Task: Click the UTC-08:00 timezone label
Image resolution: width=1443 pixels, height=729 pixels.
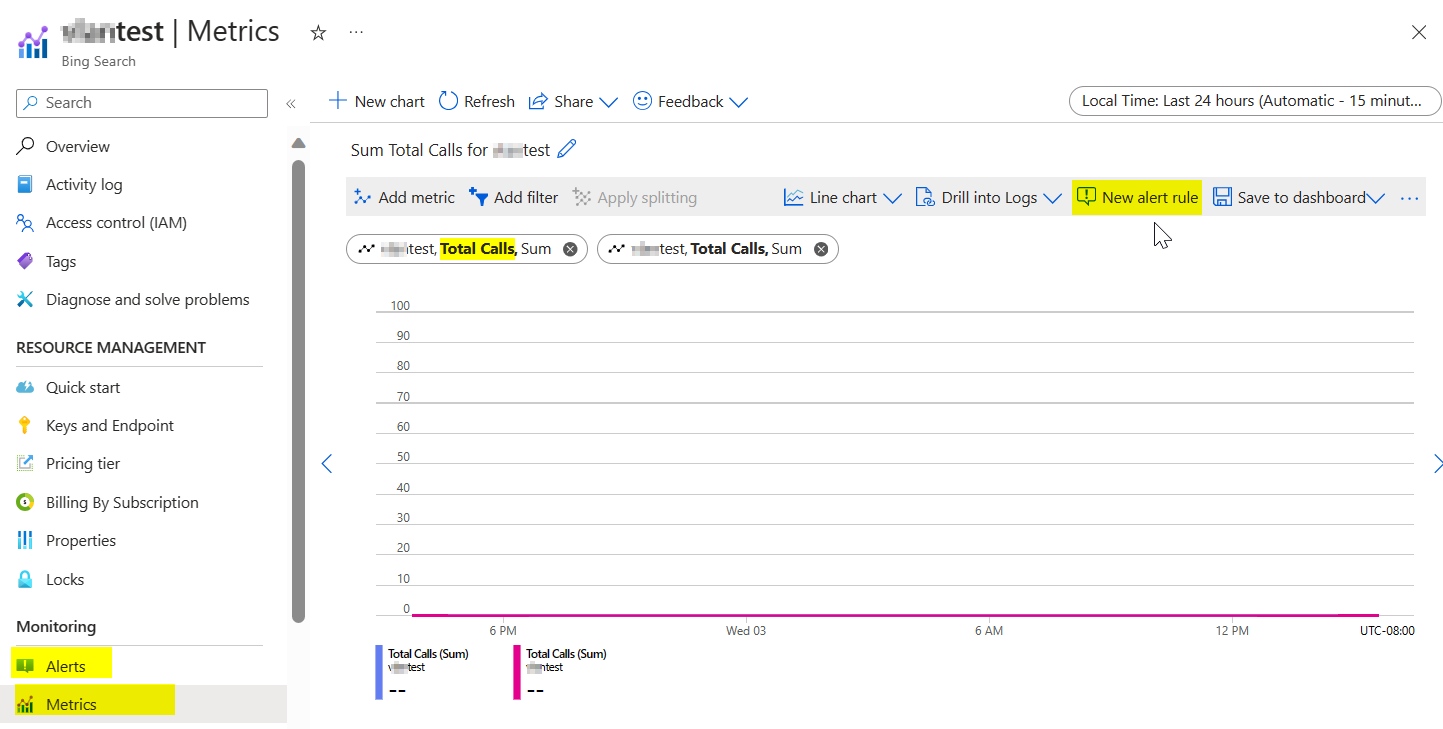Action: coord(1387,630)
